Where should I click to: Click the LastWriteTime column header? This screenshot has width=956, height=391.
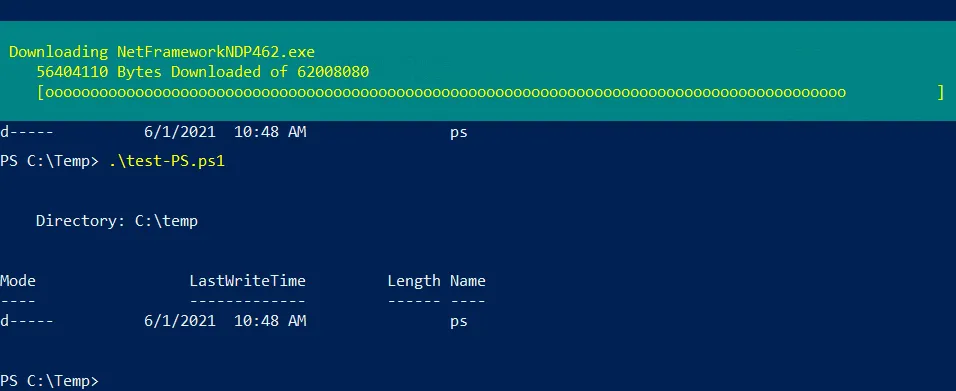tap(247, 281)
